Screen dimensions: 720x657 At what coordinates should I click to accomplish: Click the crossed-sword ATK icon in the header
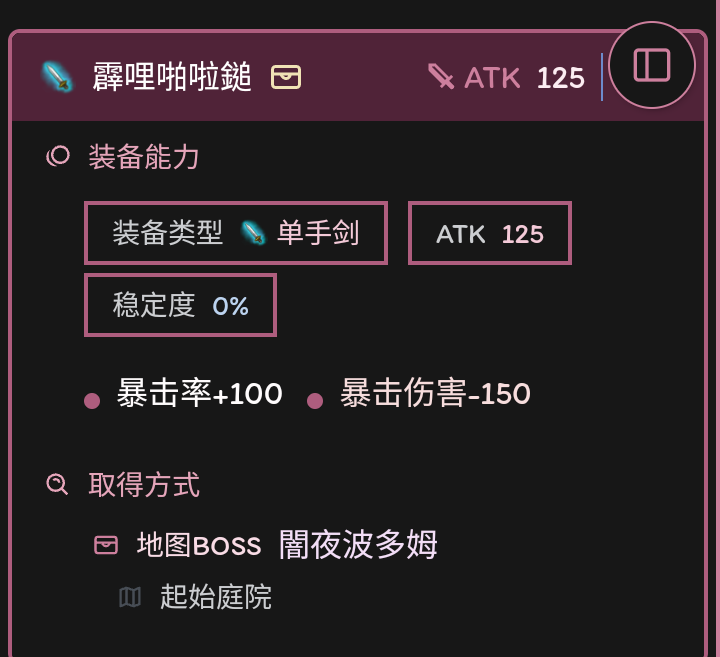441,77
